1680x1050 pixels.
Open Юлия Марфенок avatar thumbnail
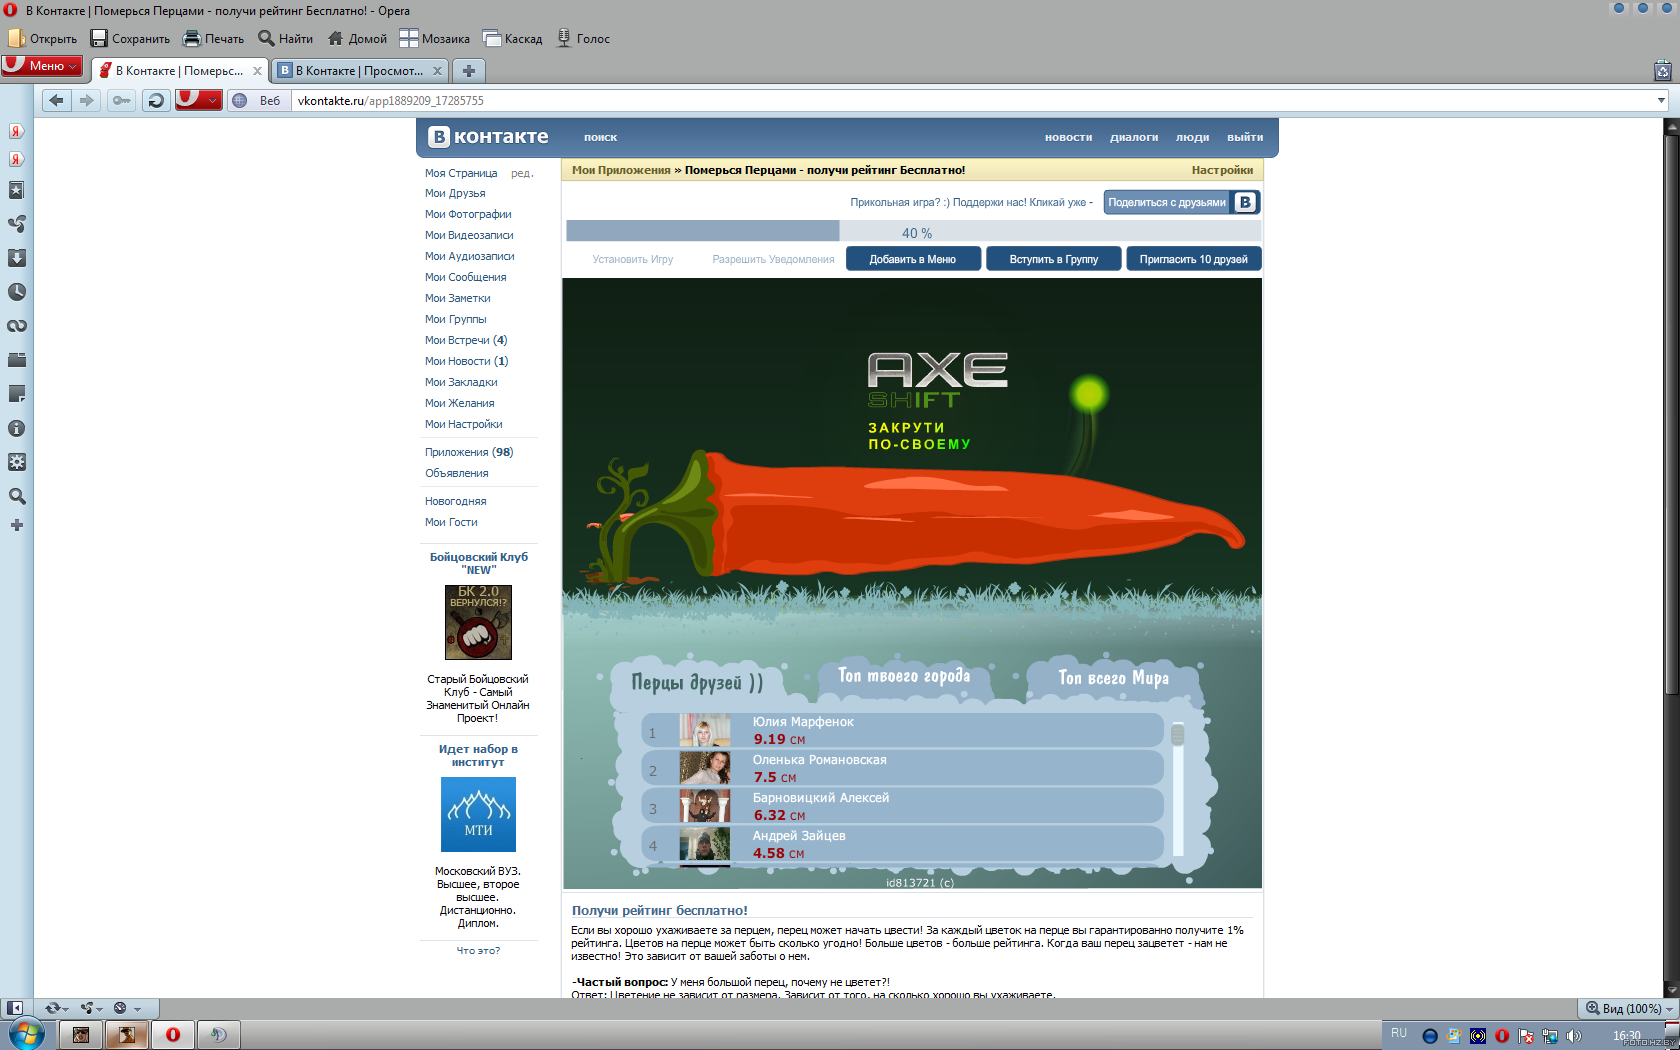(705, 730)
